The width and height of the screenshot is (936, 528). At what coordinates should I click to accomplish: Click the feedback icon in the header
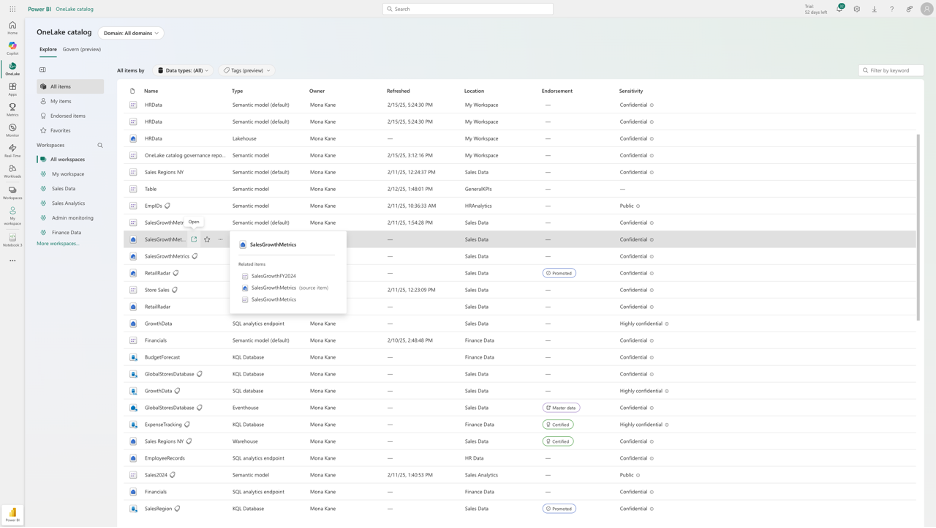tap(909, 9)
